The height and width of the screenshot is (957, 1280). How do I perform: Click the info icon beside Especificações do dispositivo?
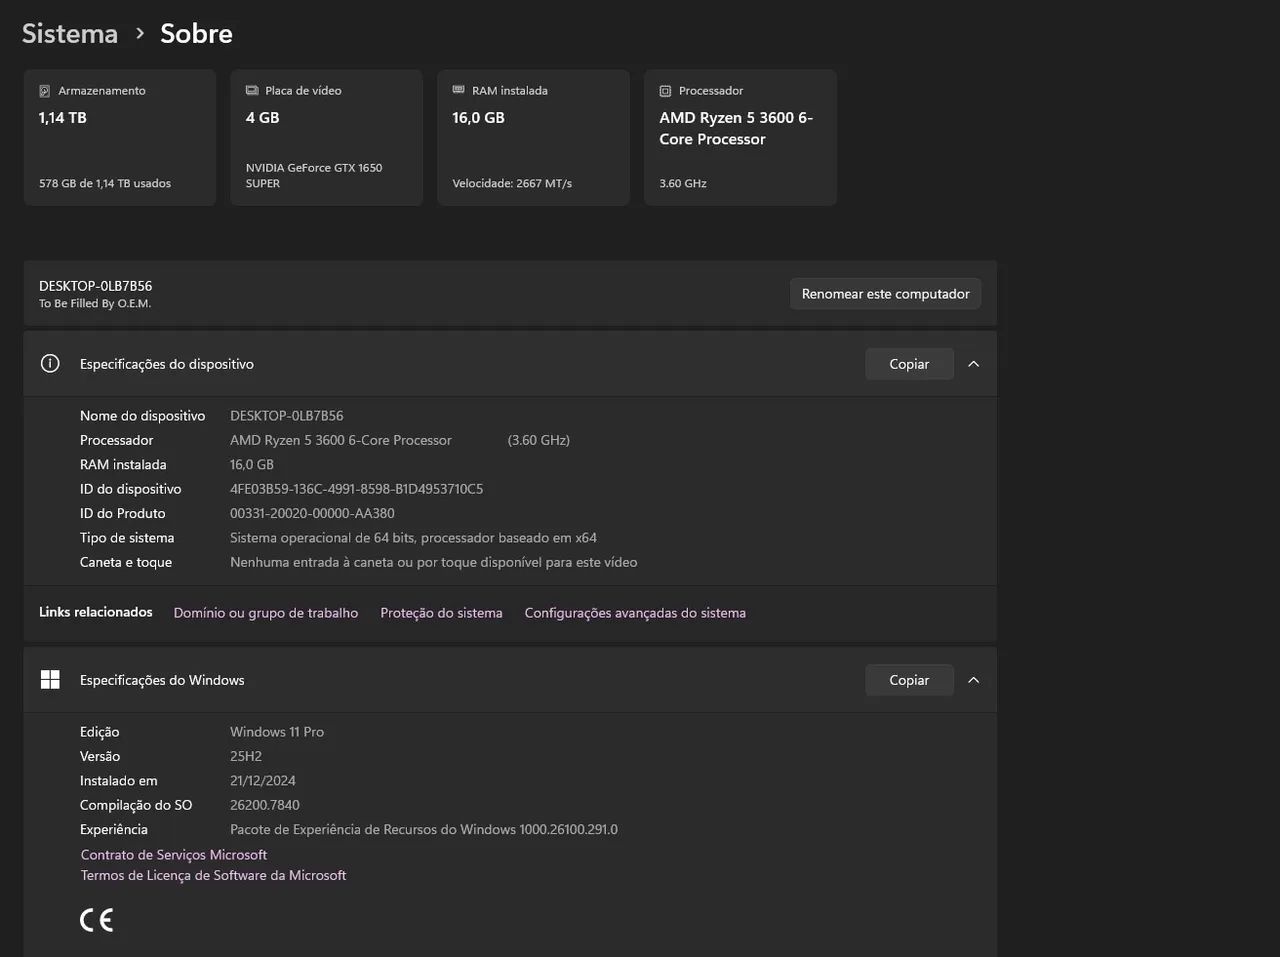[50, 364]
